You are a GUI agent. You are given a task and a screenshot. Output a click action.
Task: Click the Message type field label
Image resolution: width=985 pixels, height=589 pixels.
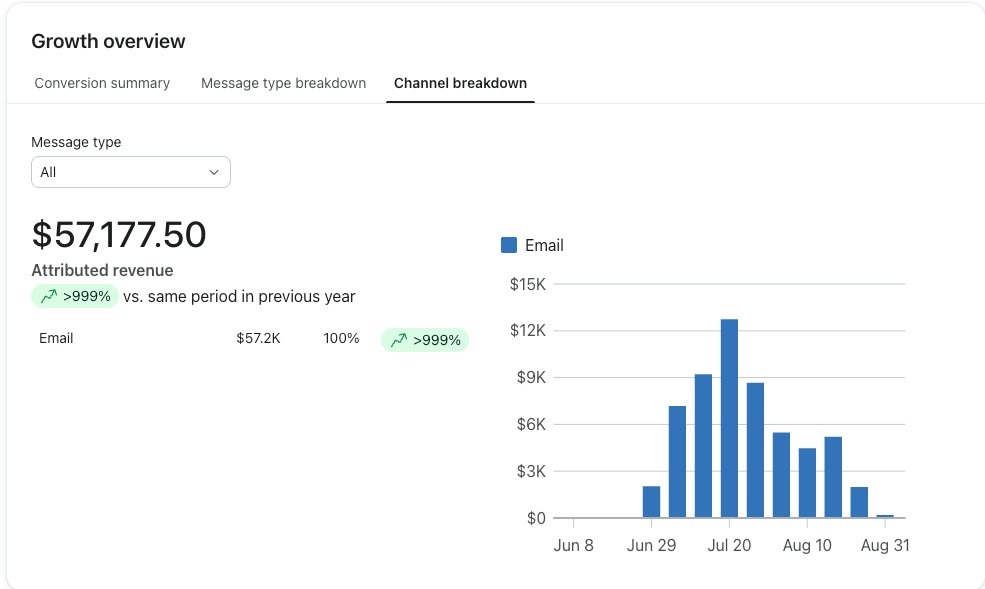[76, 142]
